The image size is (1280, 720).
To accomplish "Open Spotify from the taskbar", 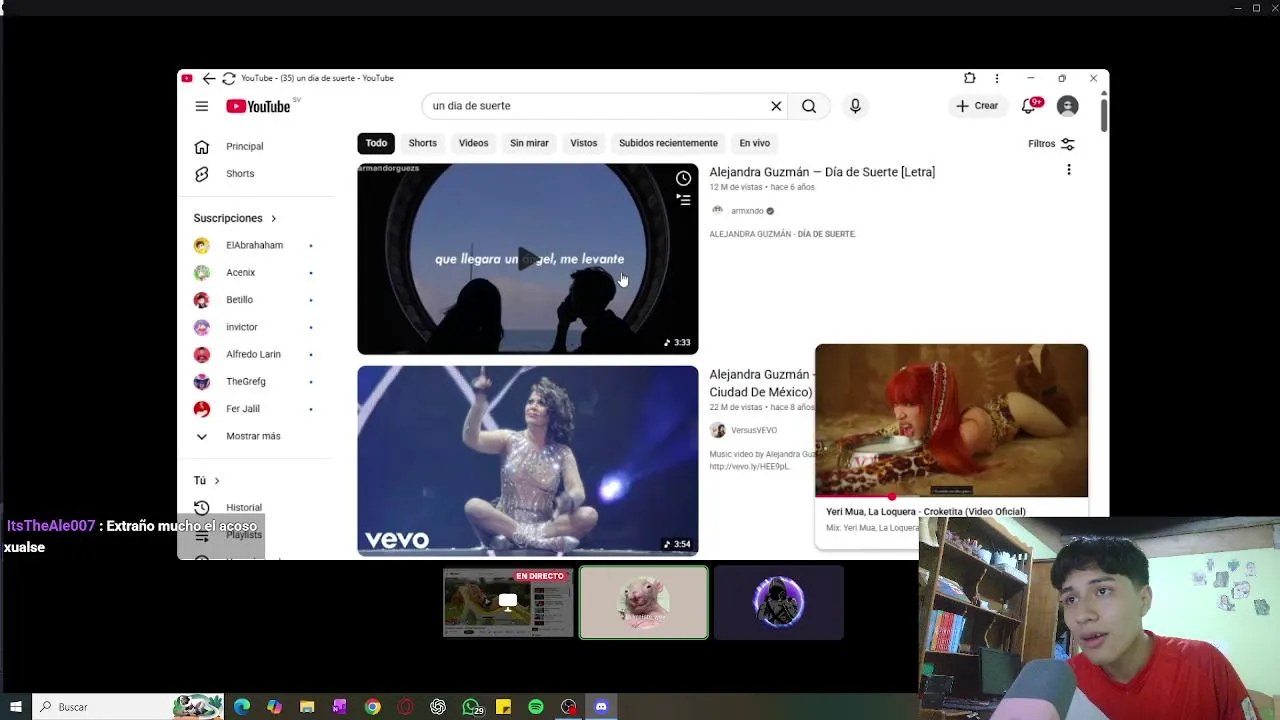I will click(536, 707).
